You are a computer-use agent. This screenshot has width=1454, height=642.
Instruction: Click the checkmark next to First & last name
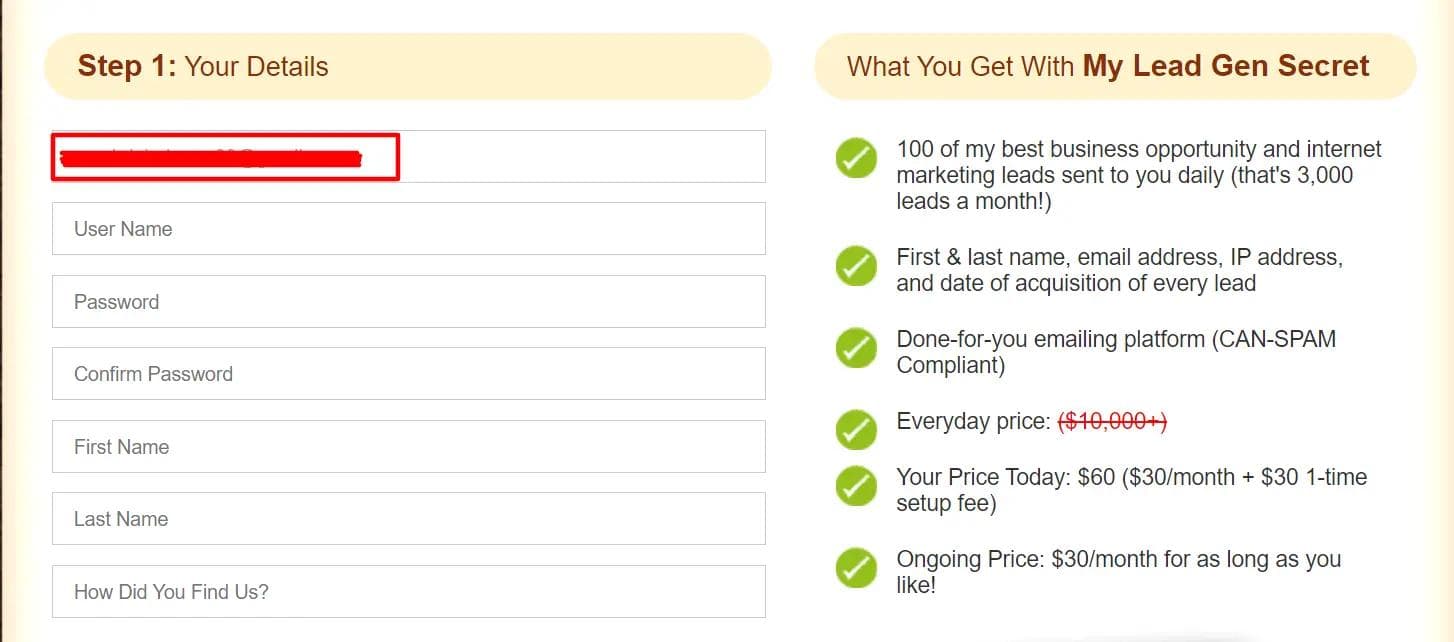coord(856,265)
